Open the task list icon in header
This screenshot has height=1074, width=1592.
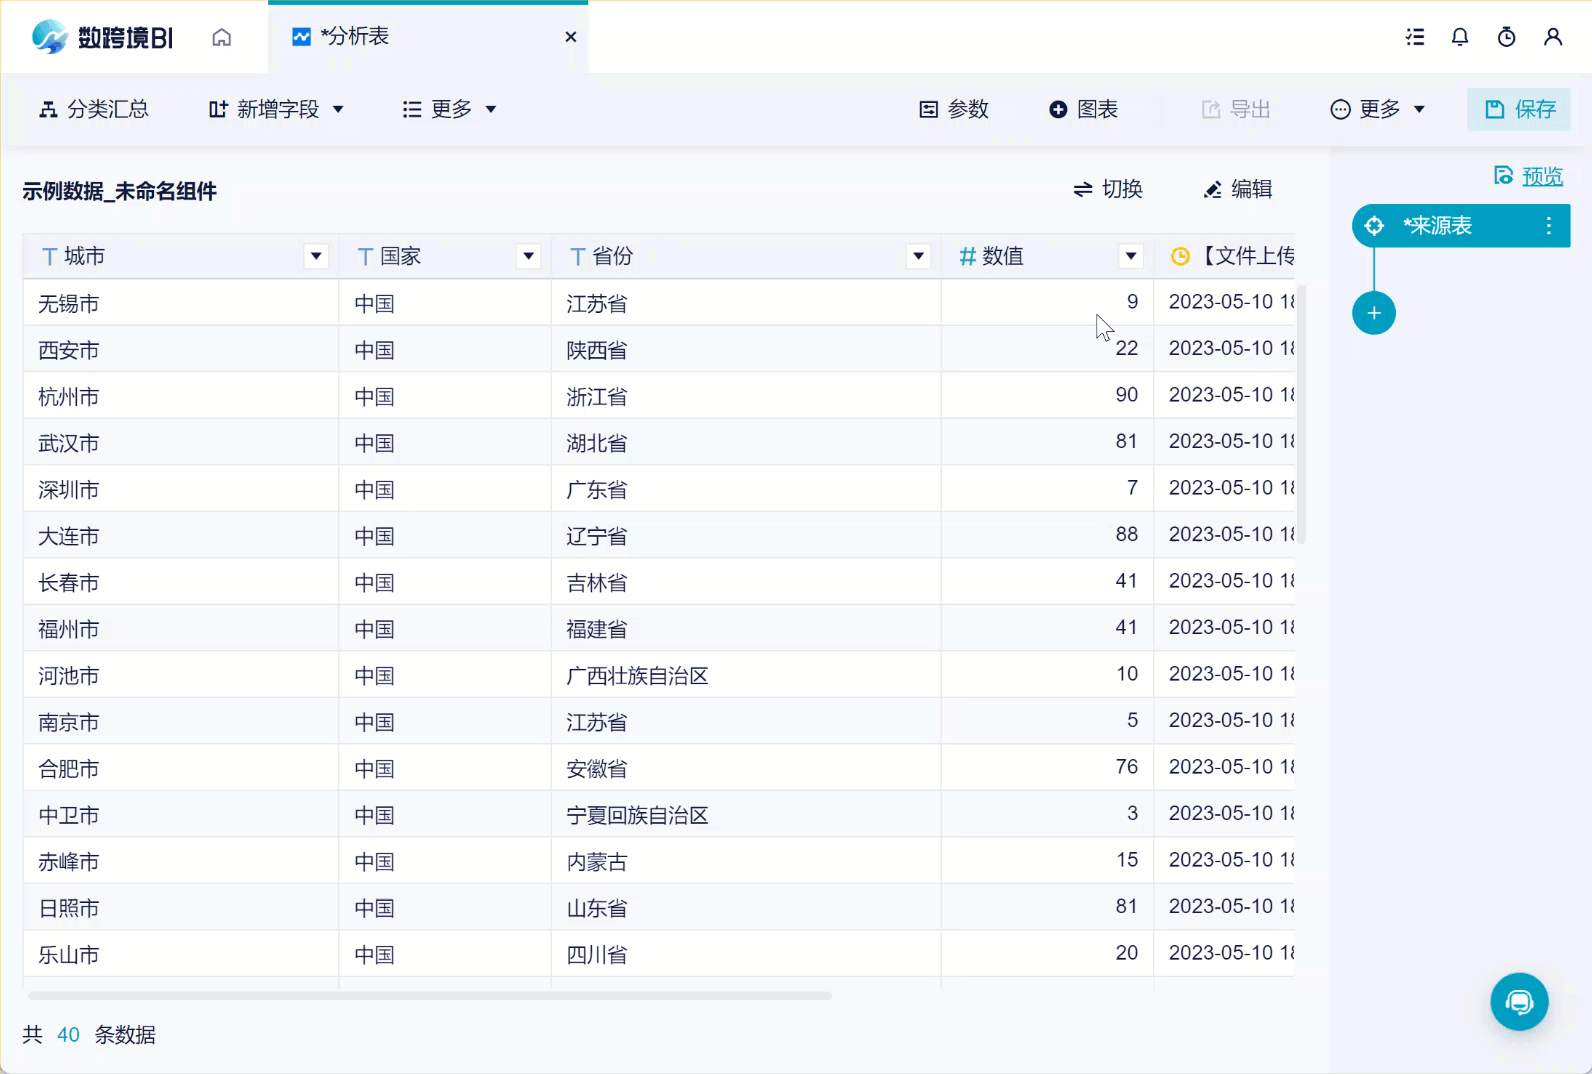1415,37
